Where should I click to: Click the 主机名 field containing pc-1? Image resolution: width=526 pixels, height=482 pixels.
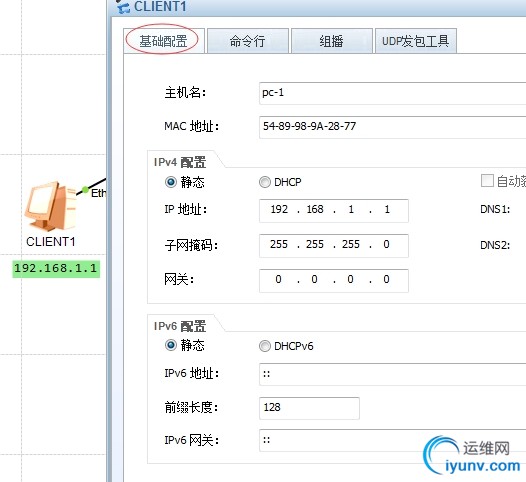click(392, 93)
